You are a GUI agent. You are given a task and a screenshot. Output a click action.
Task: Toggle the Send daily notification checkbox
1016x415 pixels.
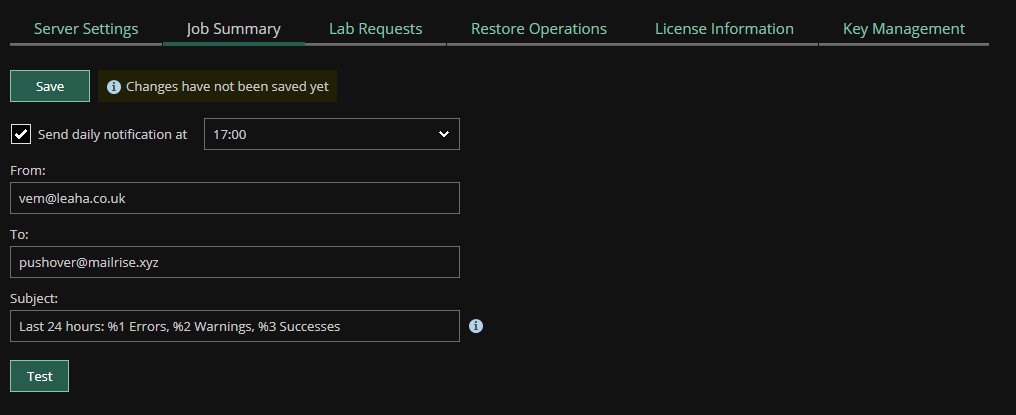[x=21, y=134]
